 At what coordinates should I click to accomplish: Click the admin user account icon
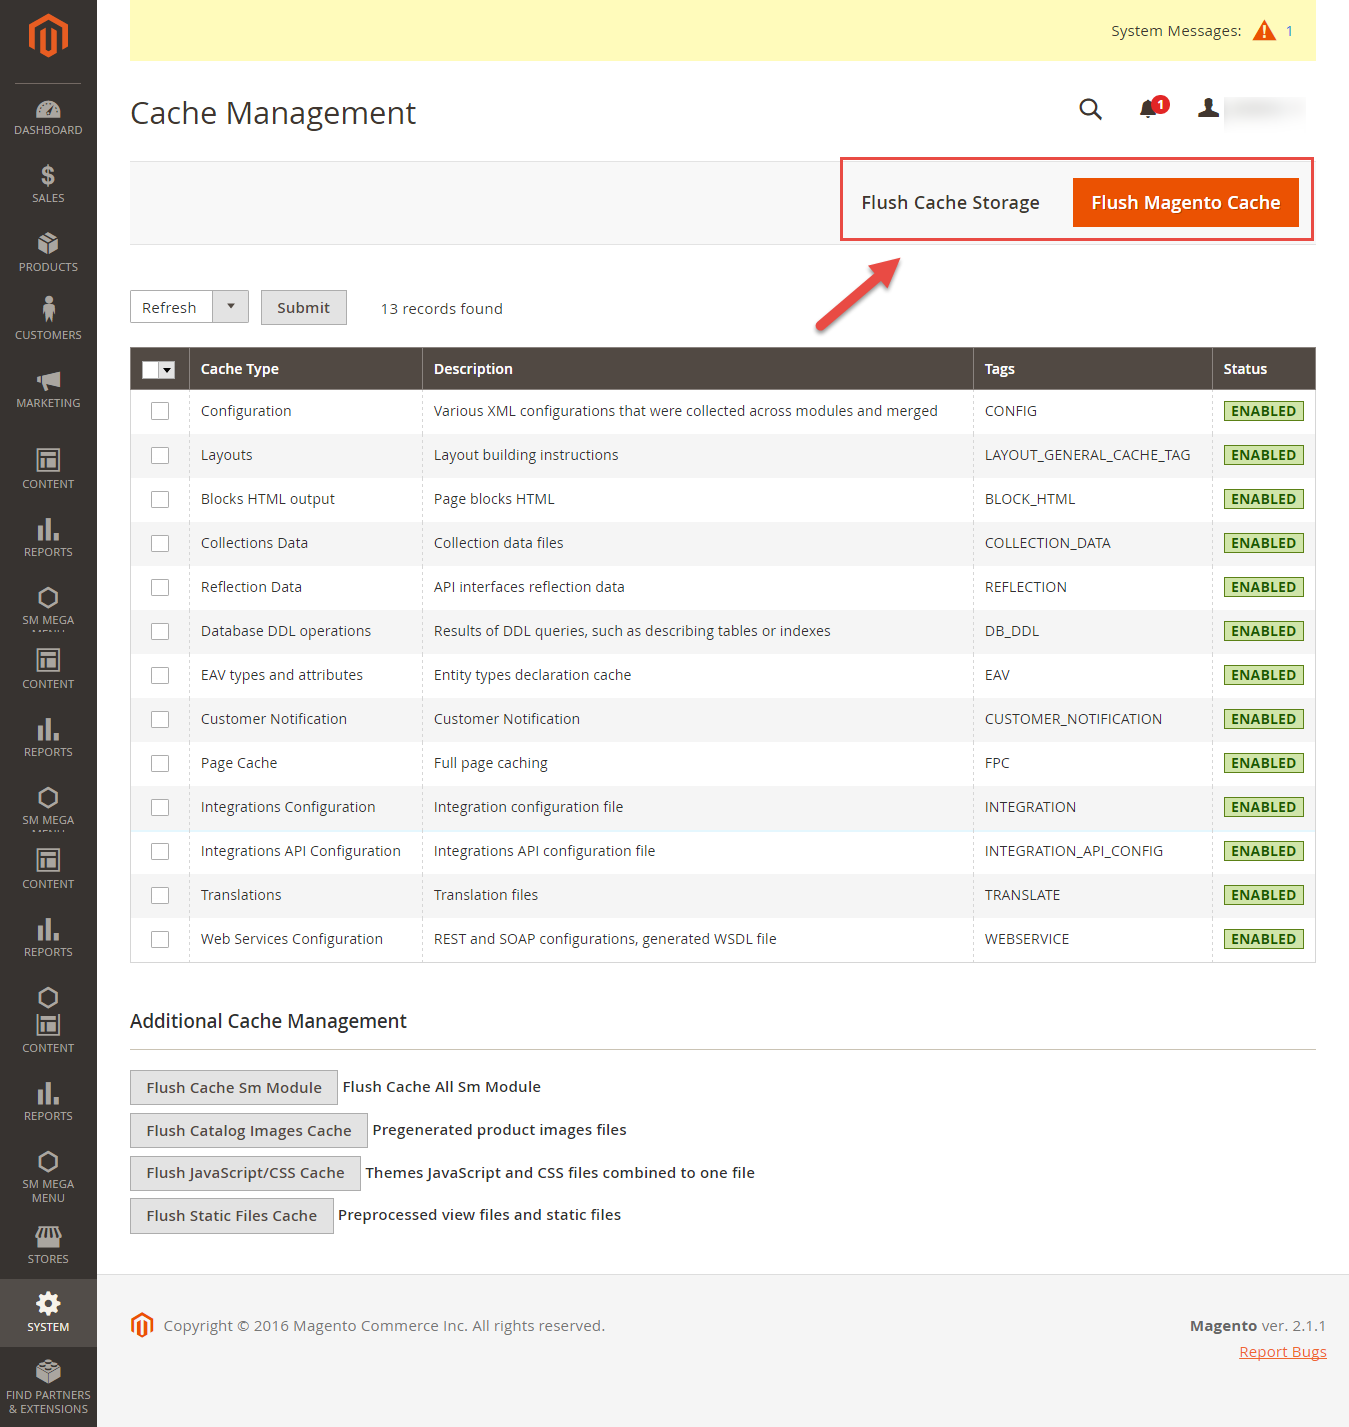[x=1208, y=108]
